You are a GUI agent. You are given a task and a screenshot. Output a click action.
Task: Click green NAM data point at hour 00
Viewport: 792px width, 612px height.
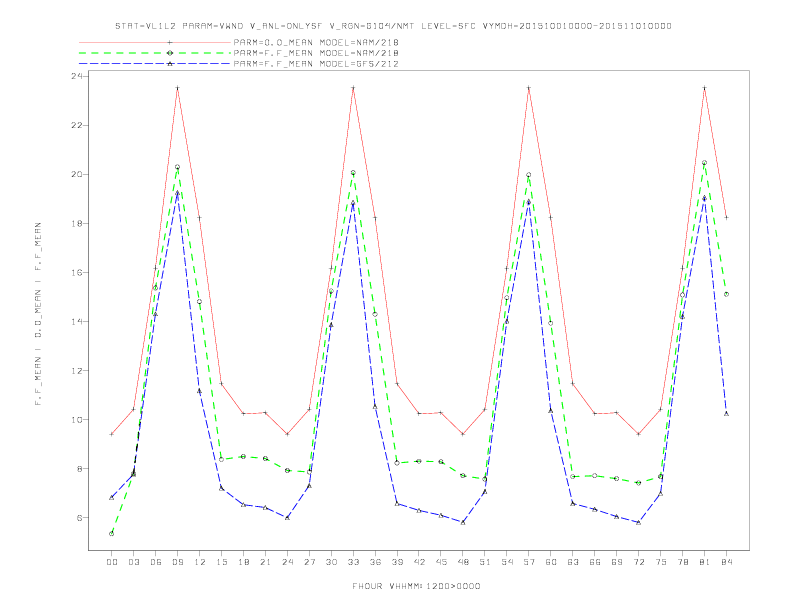112,534
